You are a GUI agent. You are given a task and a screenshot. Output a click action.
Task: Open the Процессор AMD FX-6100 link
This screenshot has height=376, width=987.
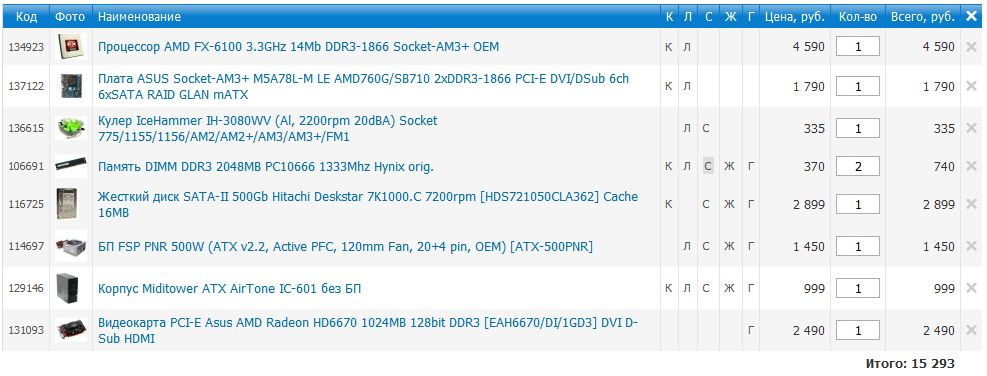[x=298, y=47]
